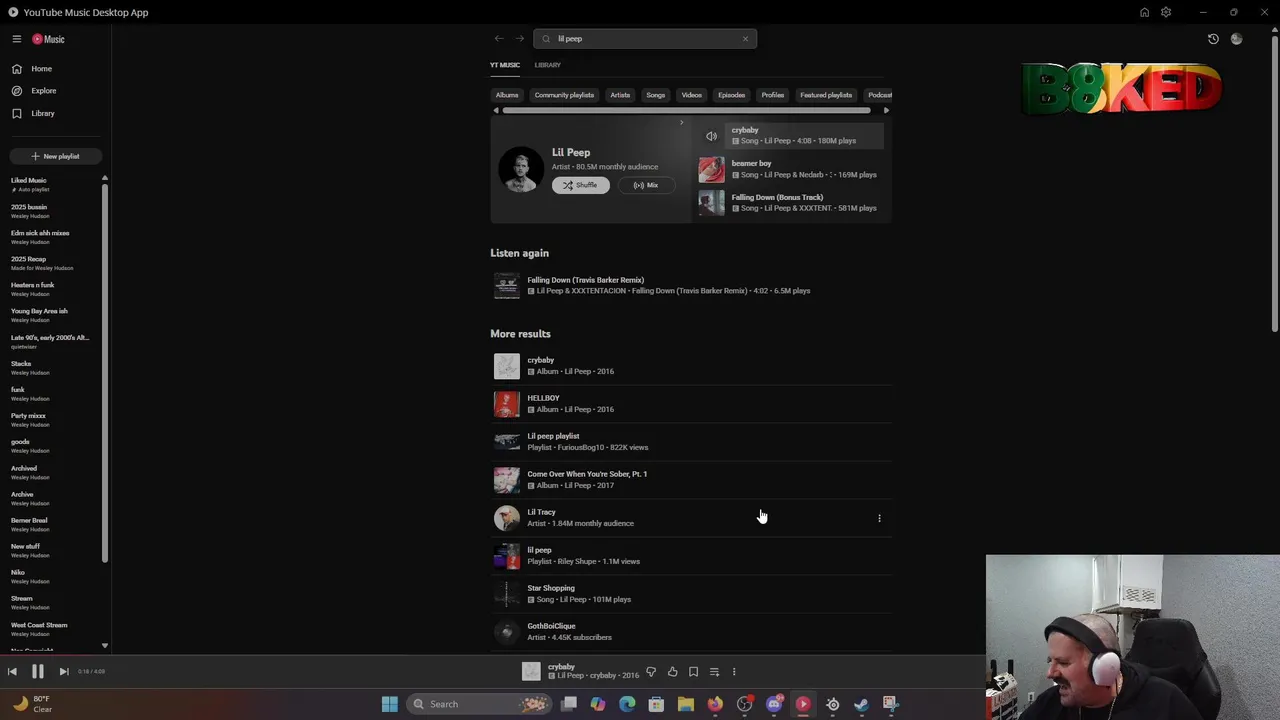Filter results by Videos chip

point(691,95)
